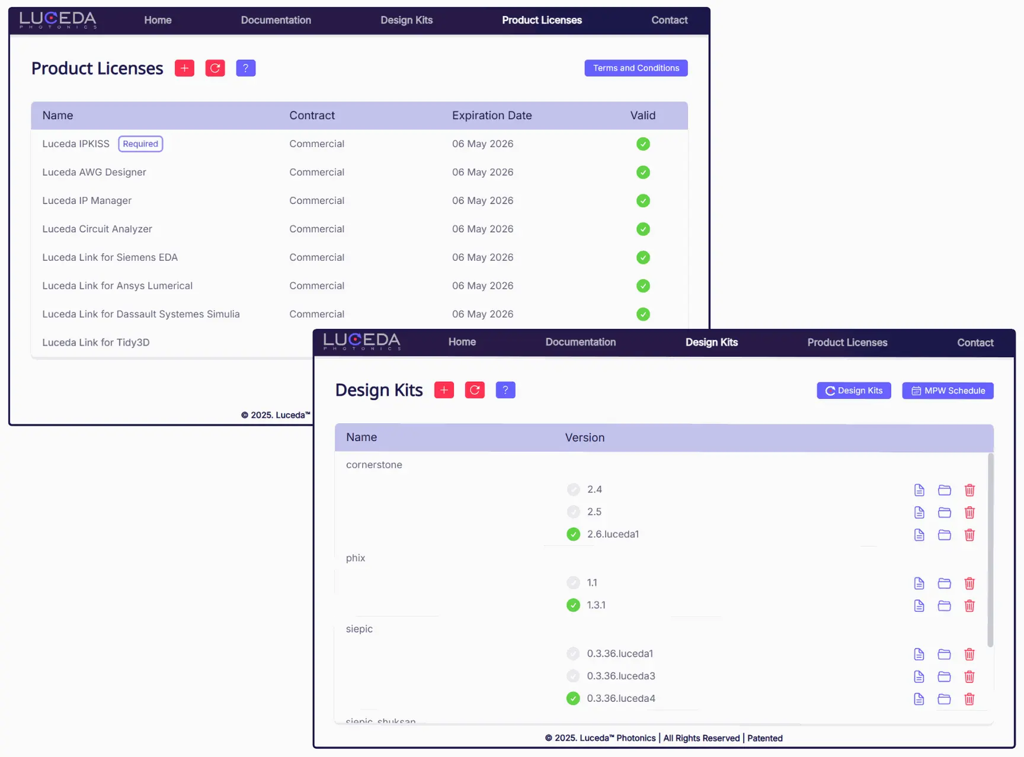1024x757 pixels.
Task: Toggle active check for phix 1.3.1
Action: coord(573,605)
